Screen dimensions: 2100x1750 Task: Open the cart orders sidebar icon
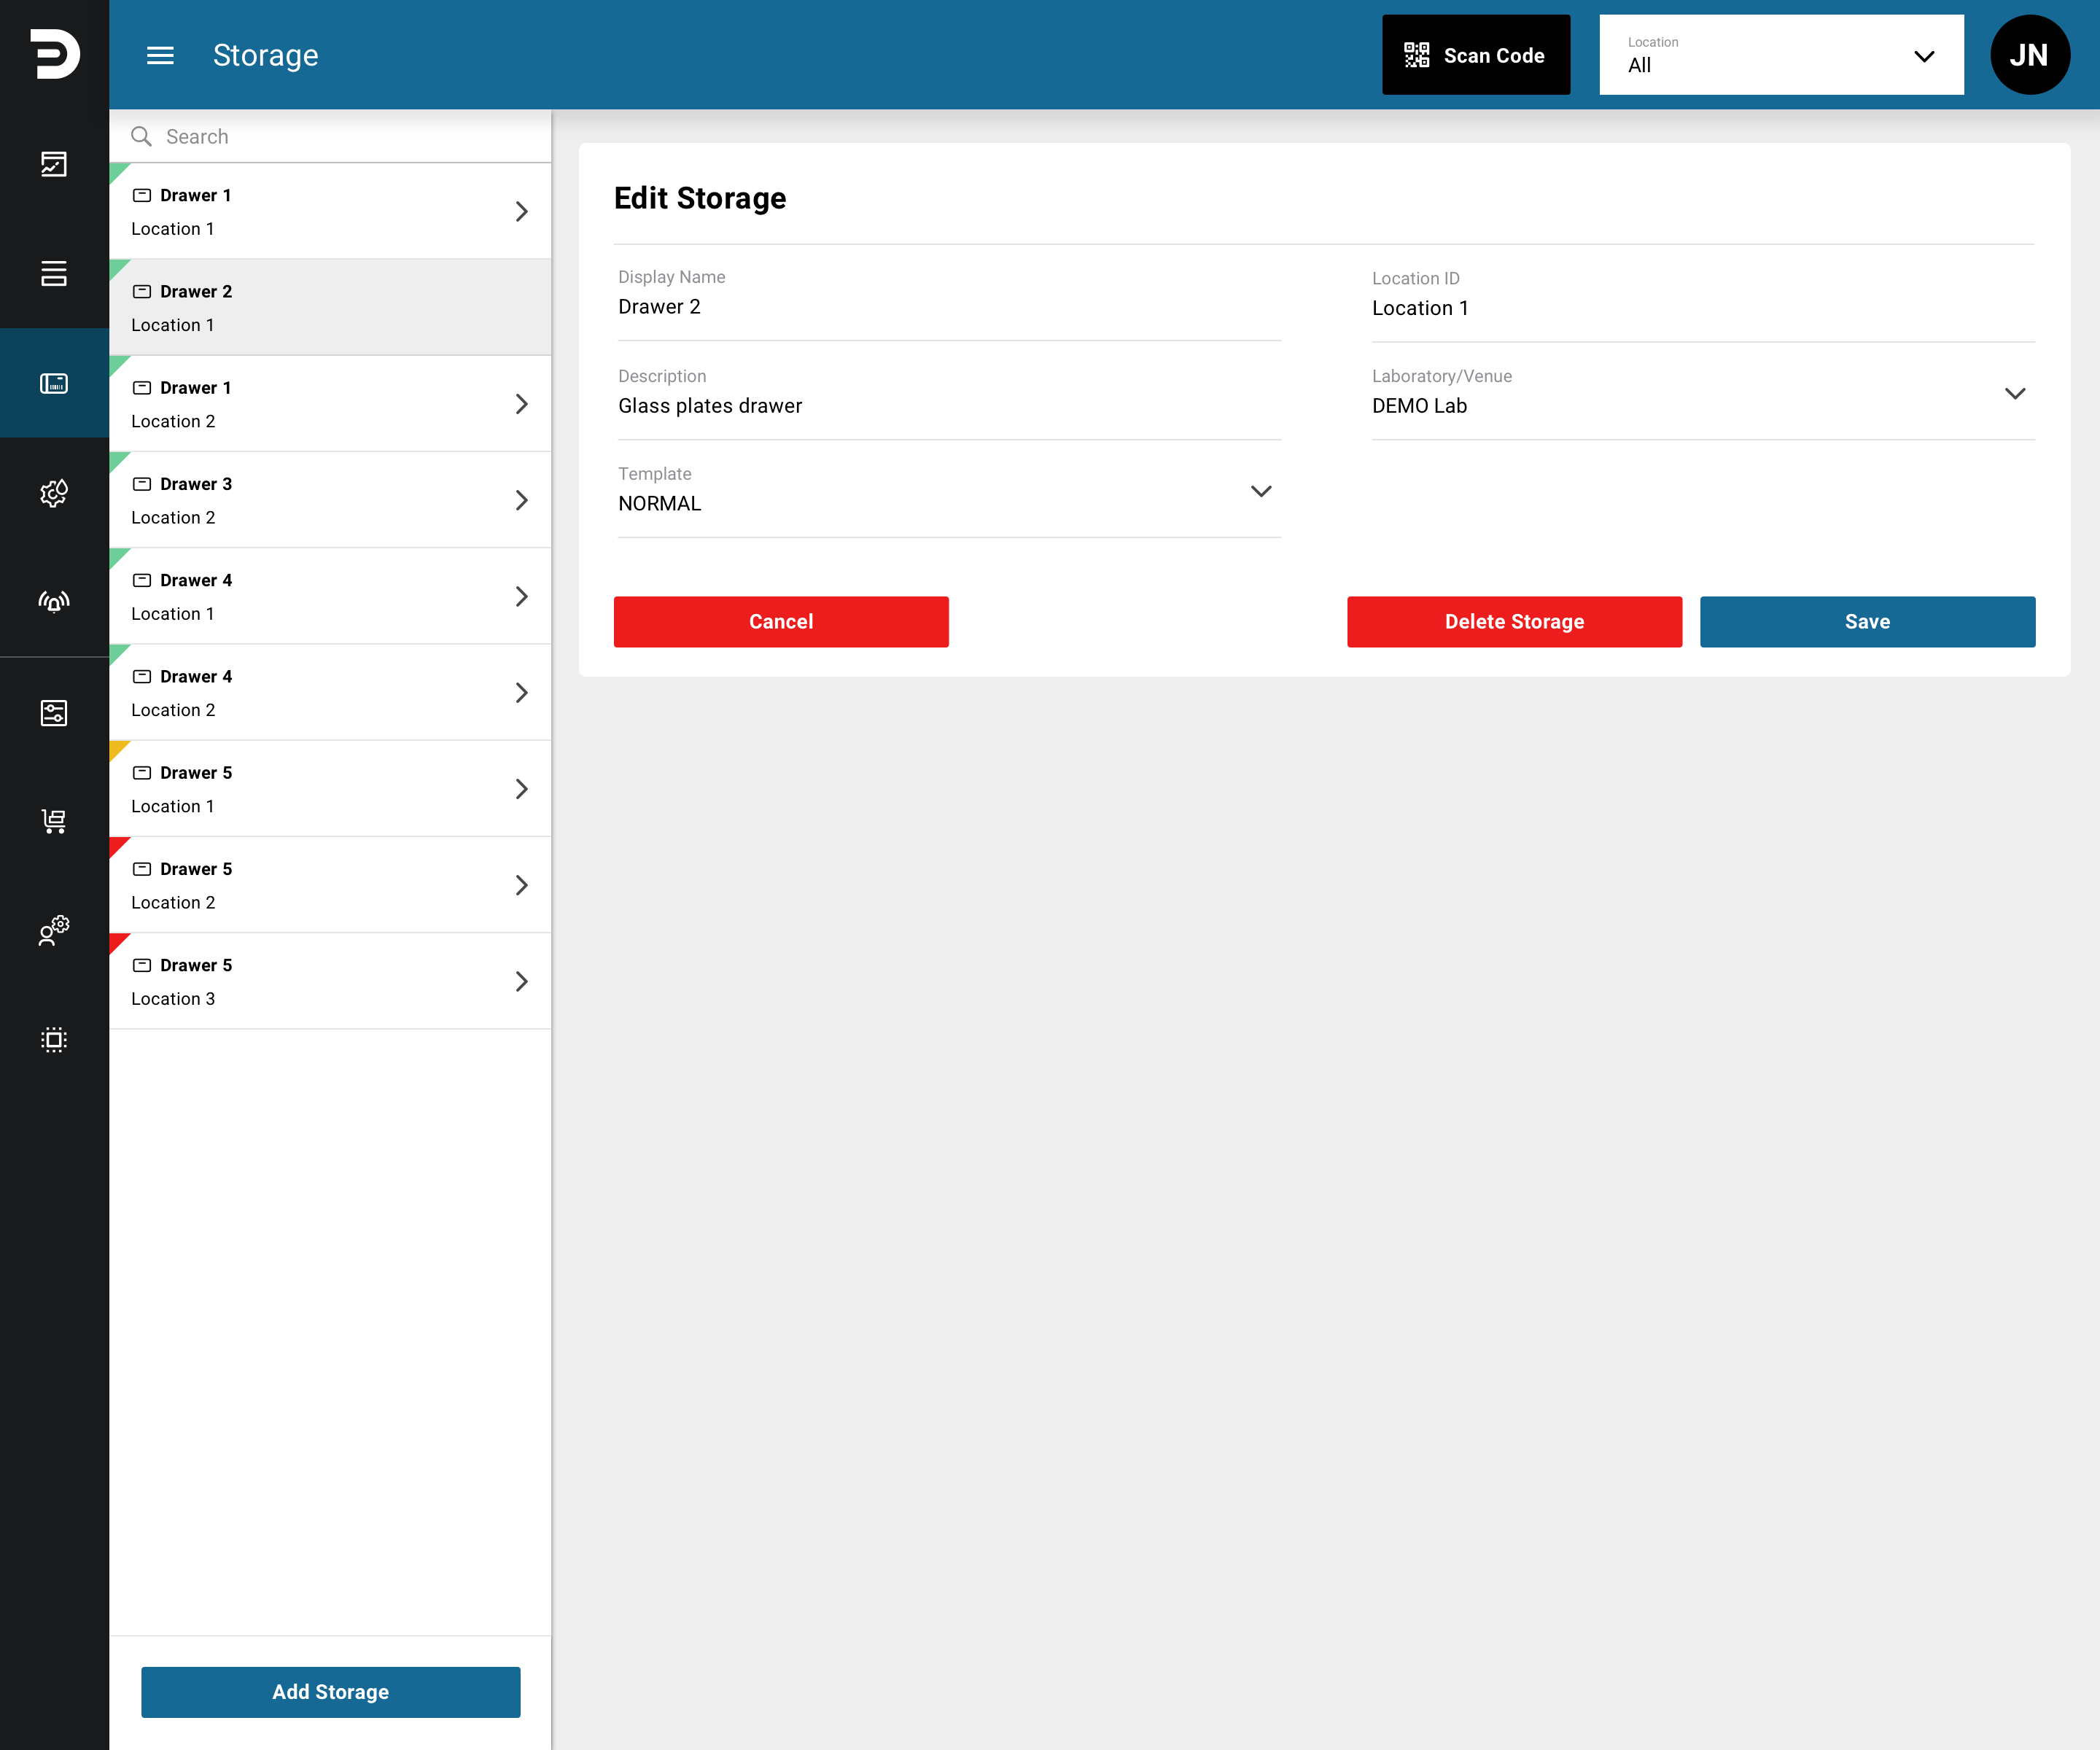54,821
